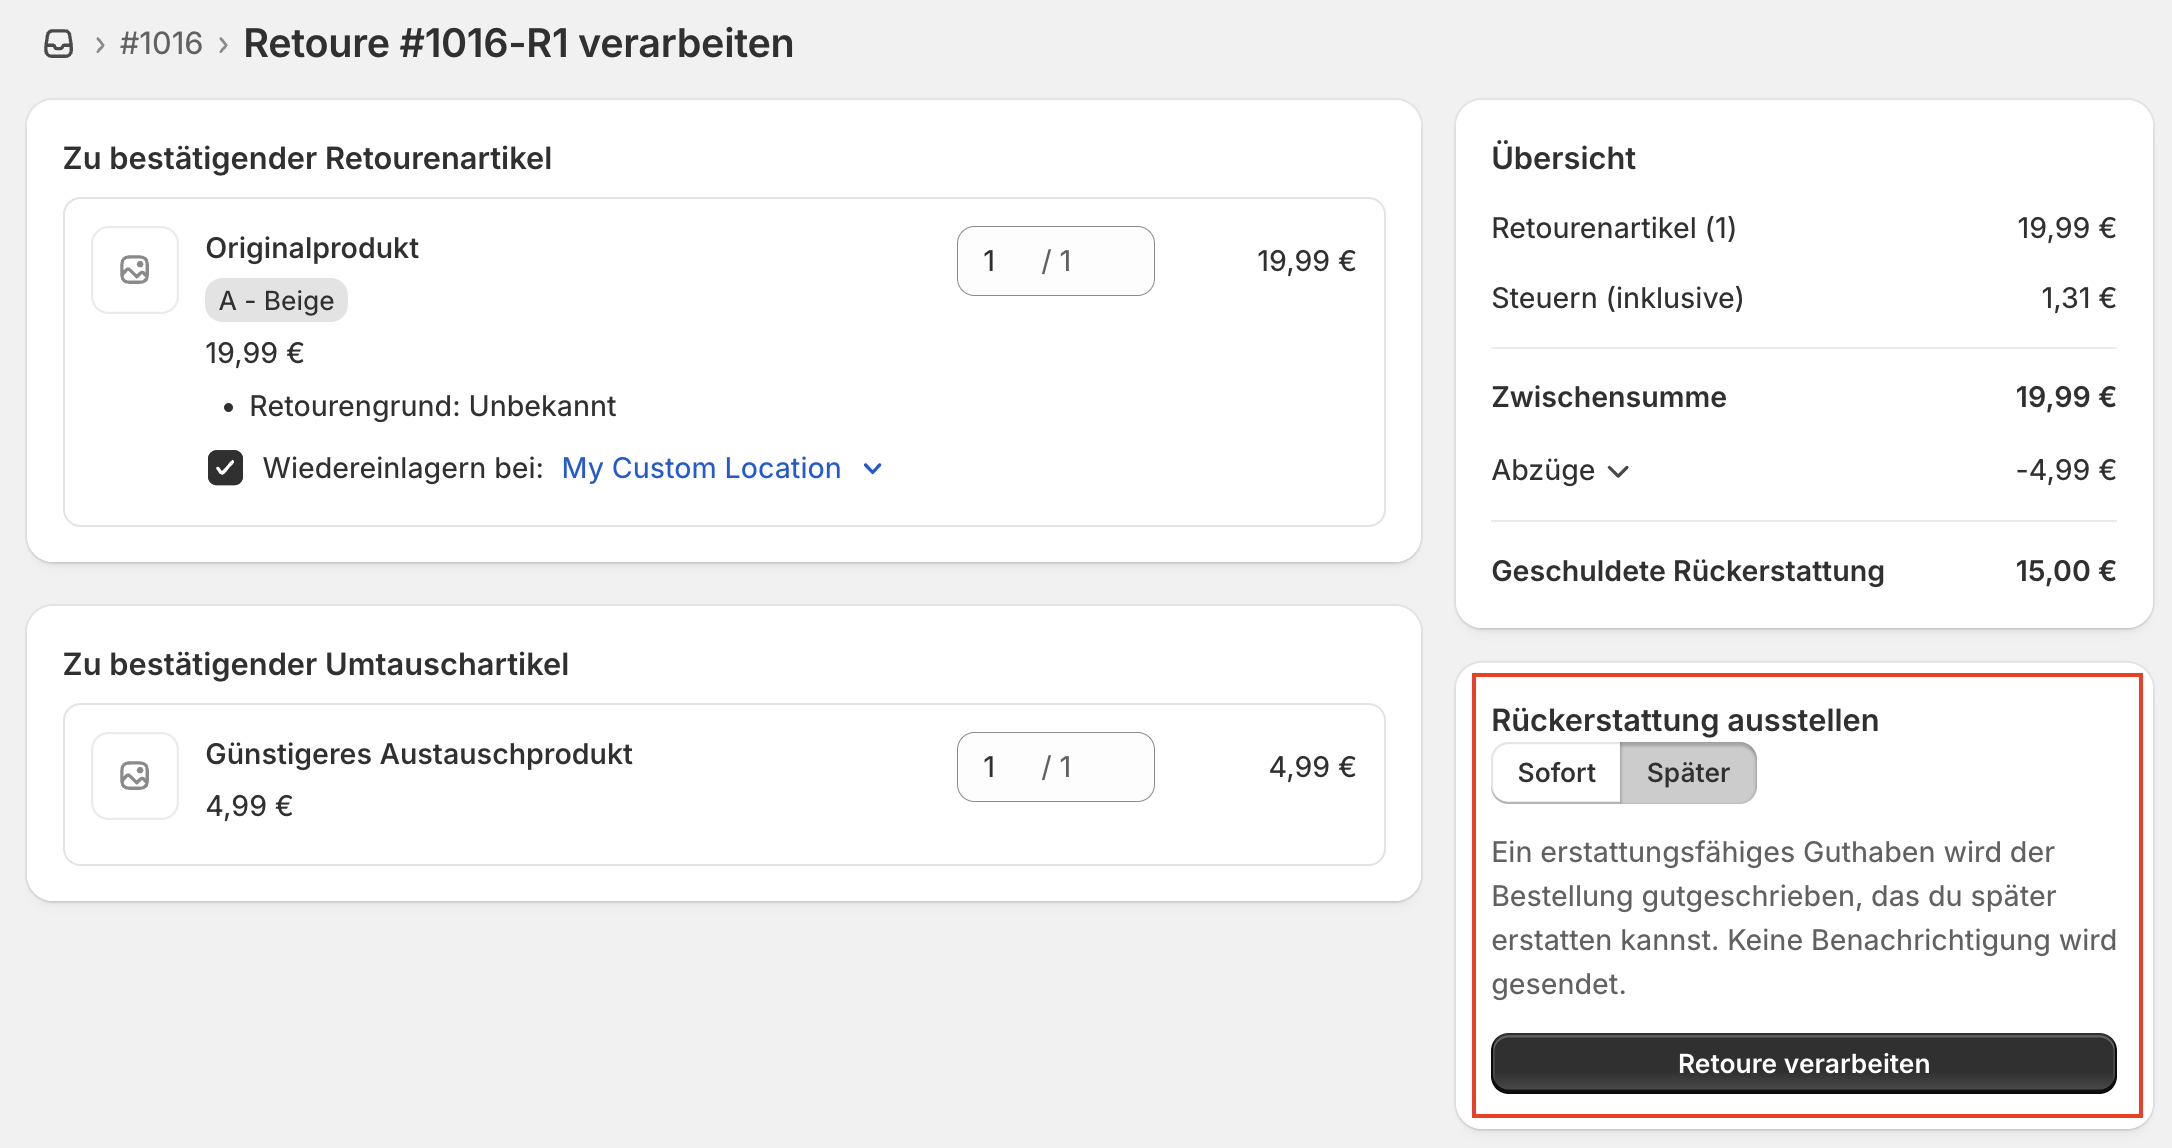Click the Geschuldete Rückerstattung amount 15,00 €
This screenshot has height=1148, width=2172.
click(x=2065, y=571)
